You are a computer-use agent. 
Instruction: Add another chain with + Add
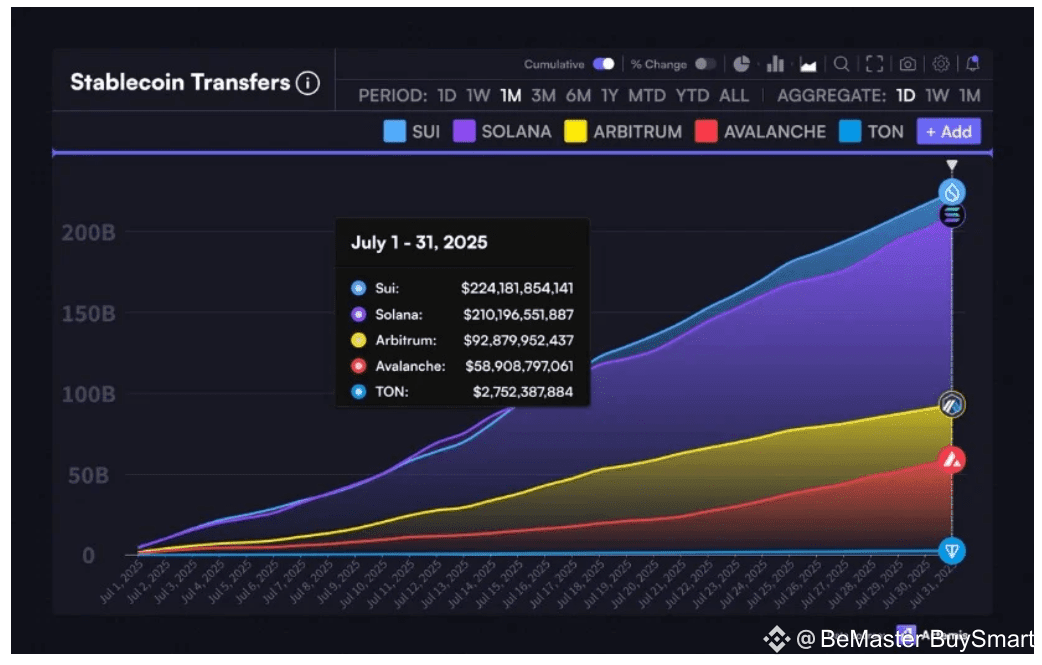pyautogui.click(x=948, y=132)
